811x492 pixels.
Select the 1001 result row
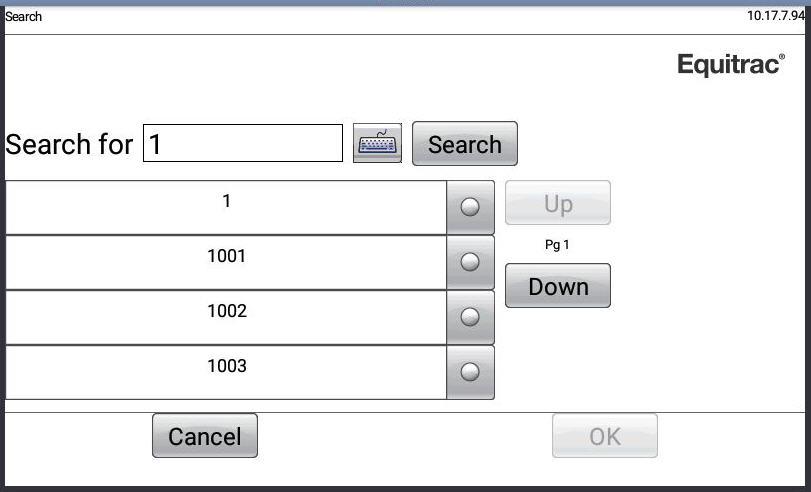tap(226, 262)
